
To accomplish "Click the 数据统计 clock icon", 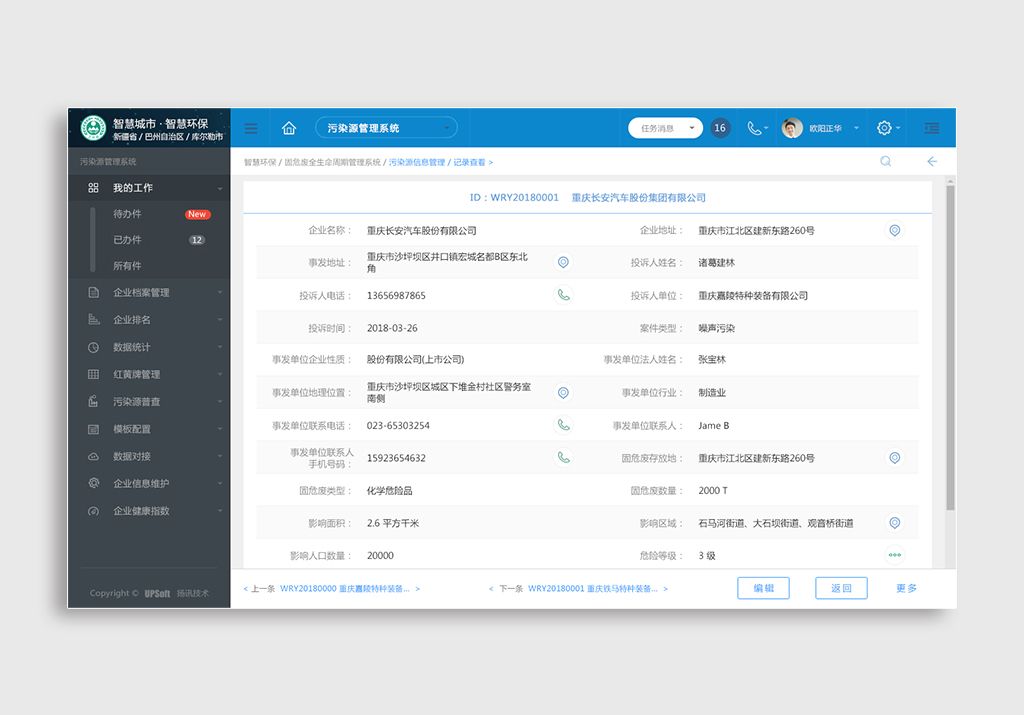I will (x=93, y=347).
